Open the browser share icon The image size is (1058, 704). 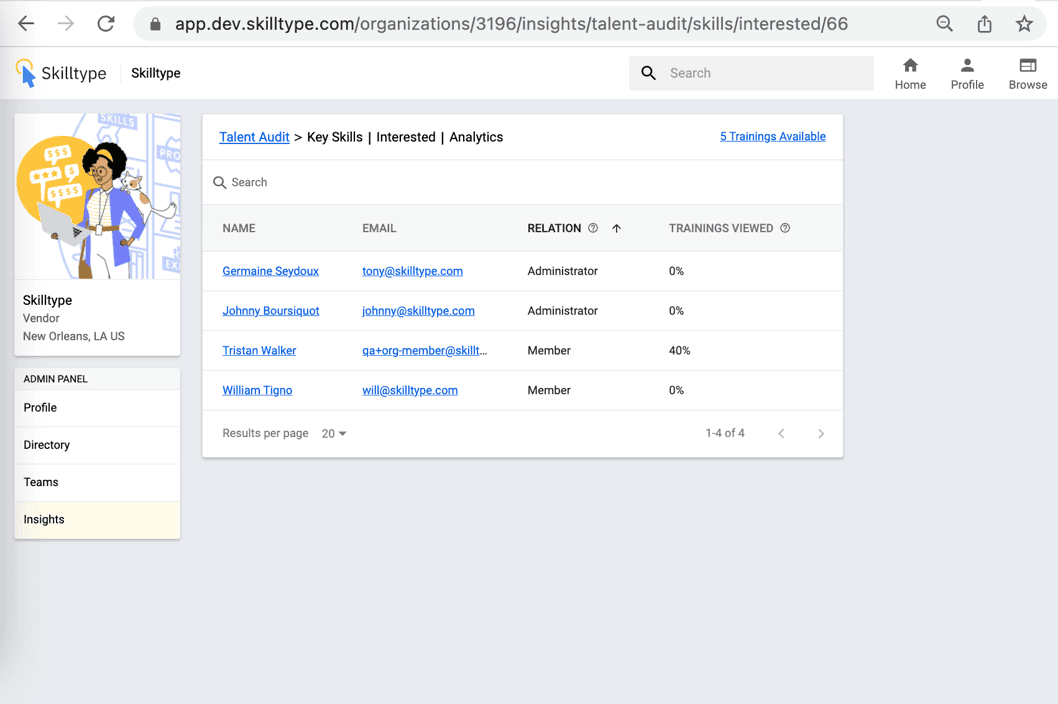pyautogui.click(x=984, y=24)
